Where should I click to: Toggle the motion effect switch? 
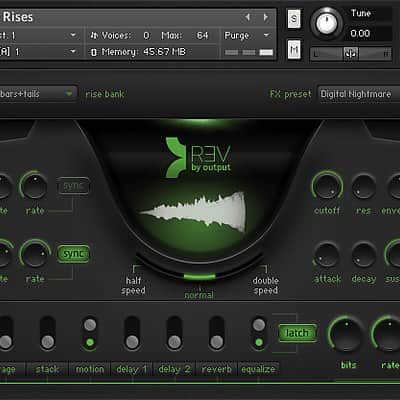(90, 333)
